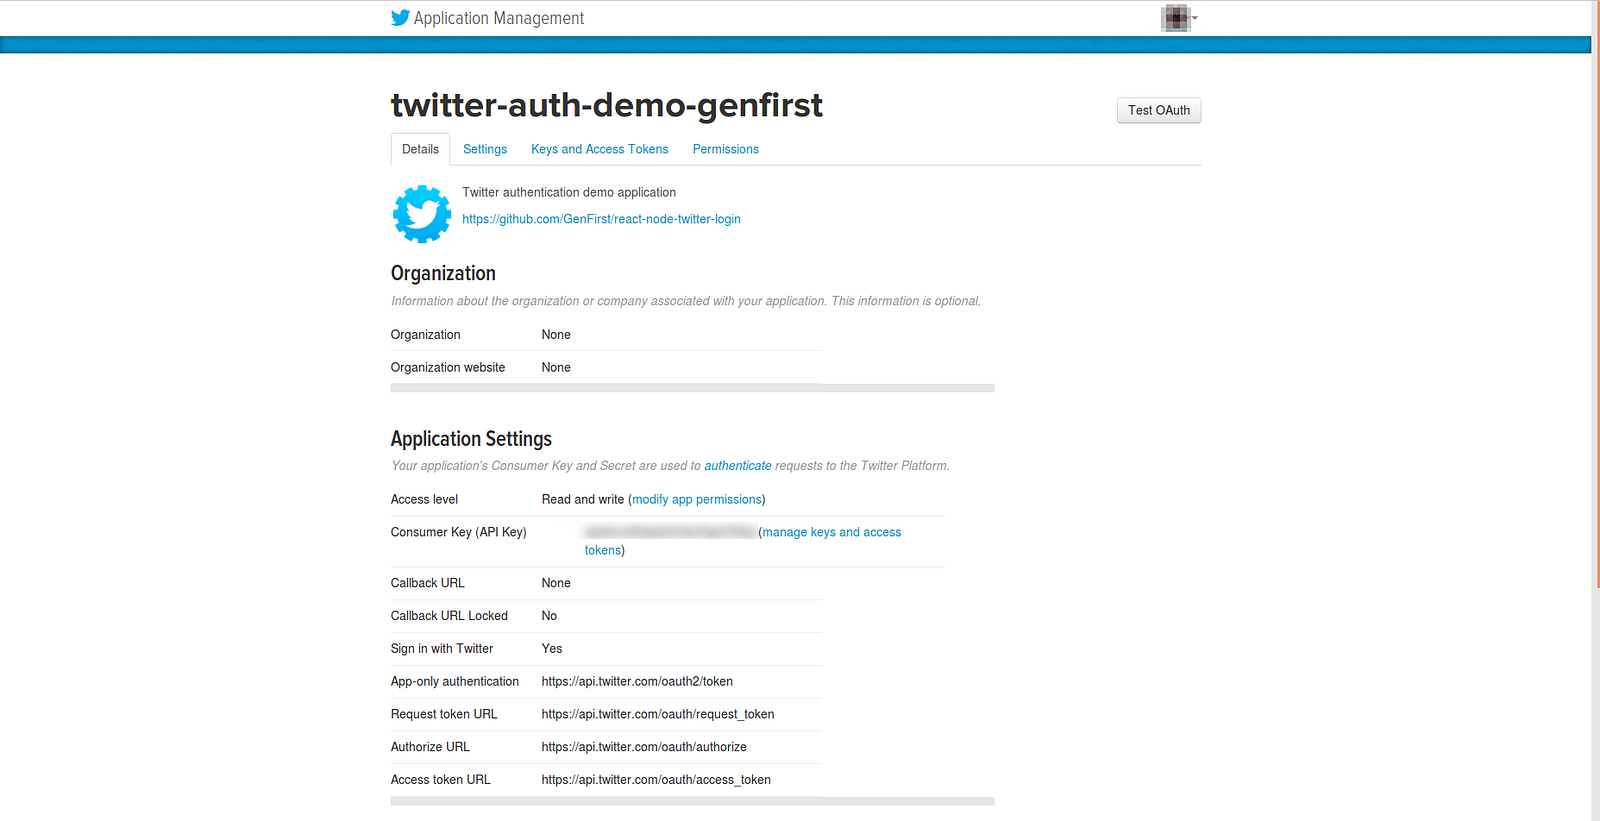Click the Access level label
The image size is (1600, 821).
[425, 499]
